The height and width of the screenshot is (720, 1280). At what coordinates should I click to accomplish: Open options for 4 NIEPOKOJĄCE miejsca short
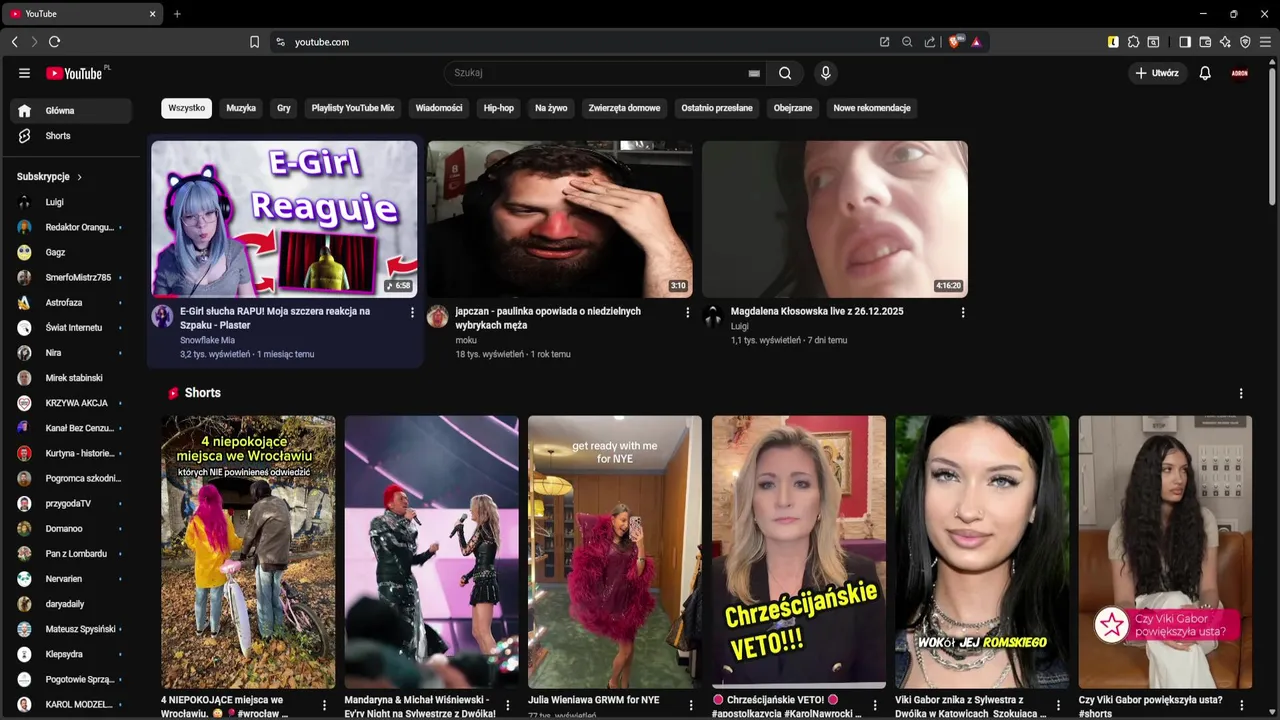point(324,705)
